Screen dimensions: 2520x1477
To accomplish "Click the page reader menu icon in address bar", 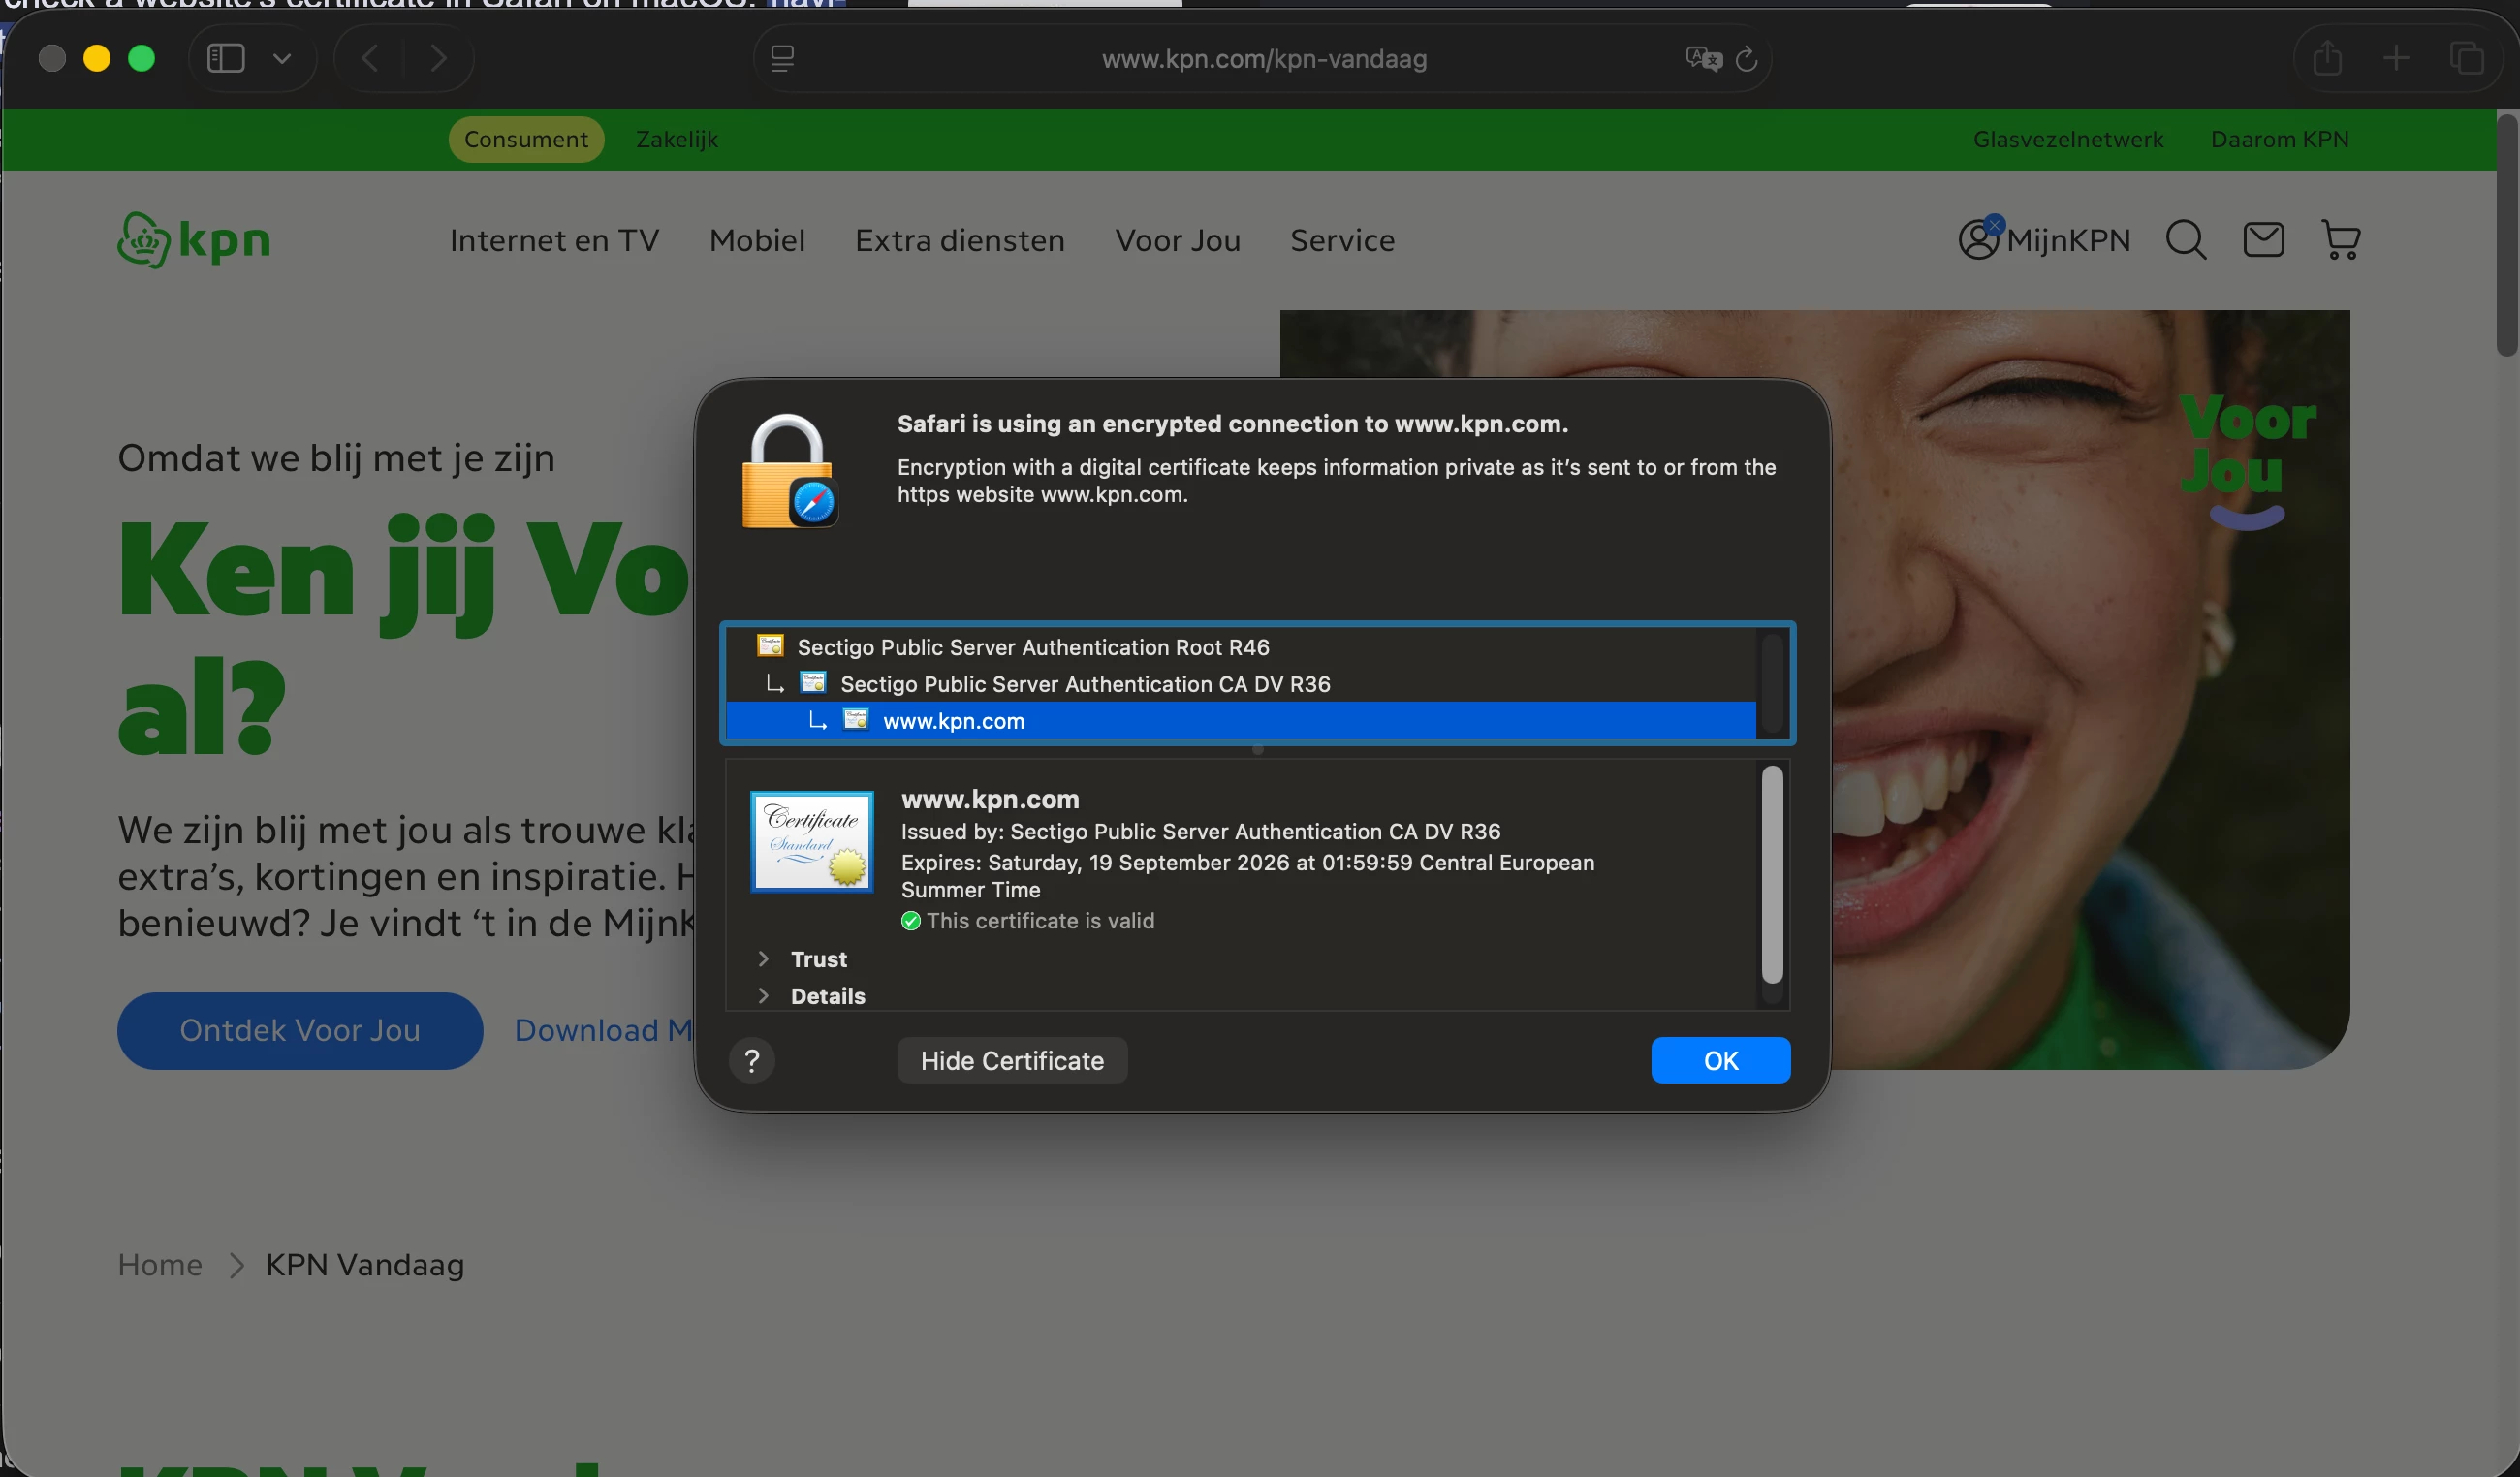I will click(782, 59).
